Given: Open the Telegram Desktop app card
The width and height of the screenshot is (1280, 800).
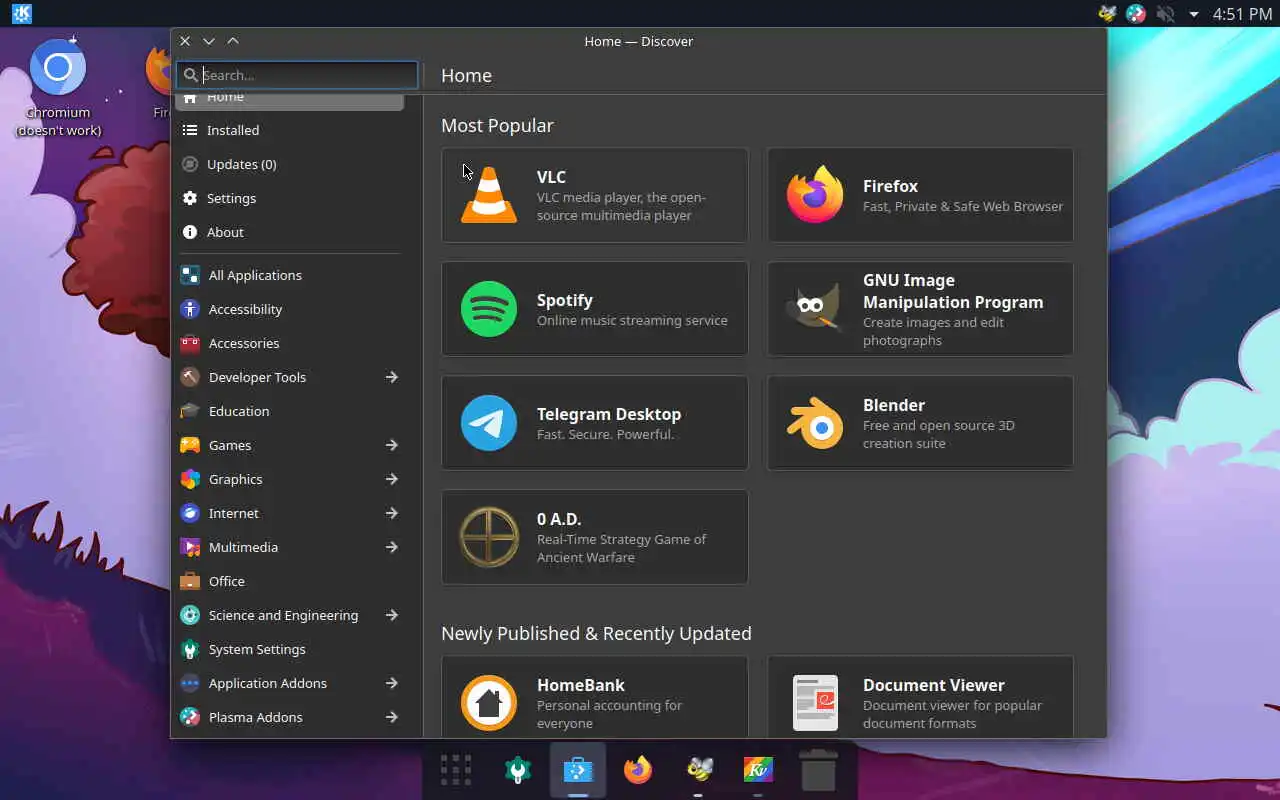Looking at the screenshot, I should (x=595, y=423).
